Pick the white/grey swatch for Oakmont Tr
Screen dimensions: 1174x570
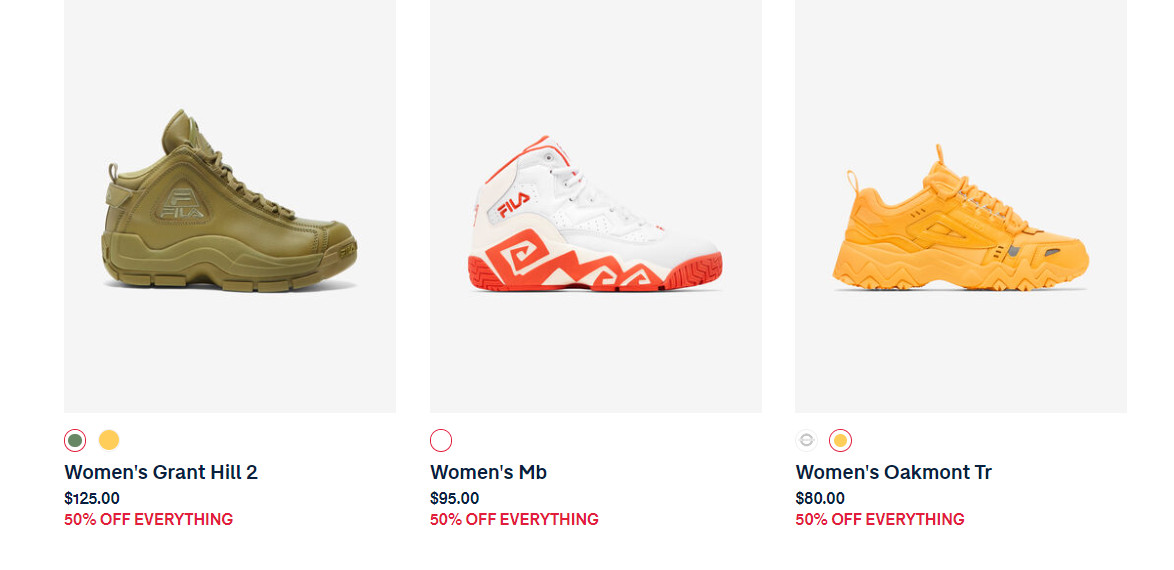pyautogui.click(x=807, y=440)
